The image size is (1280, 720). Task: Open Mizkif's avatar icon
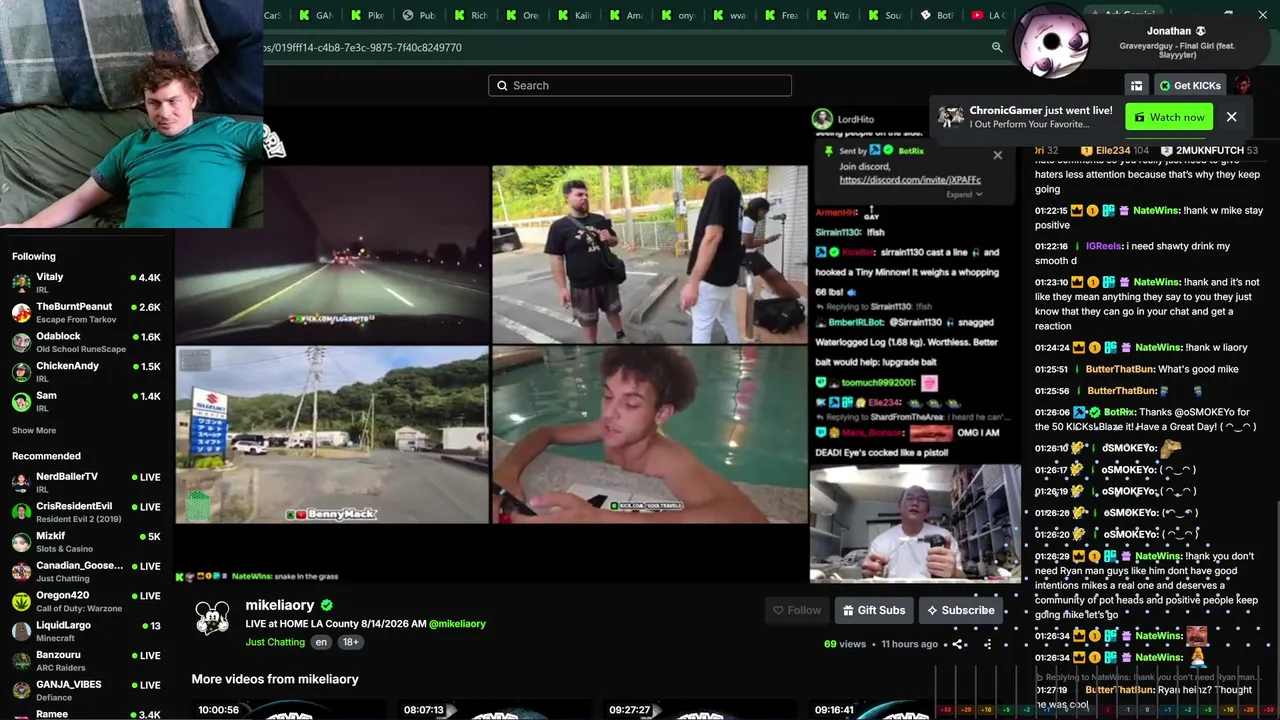pos(21,542)
